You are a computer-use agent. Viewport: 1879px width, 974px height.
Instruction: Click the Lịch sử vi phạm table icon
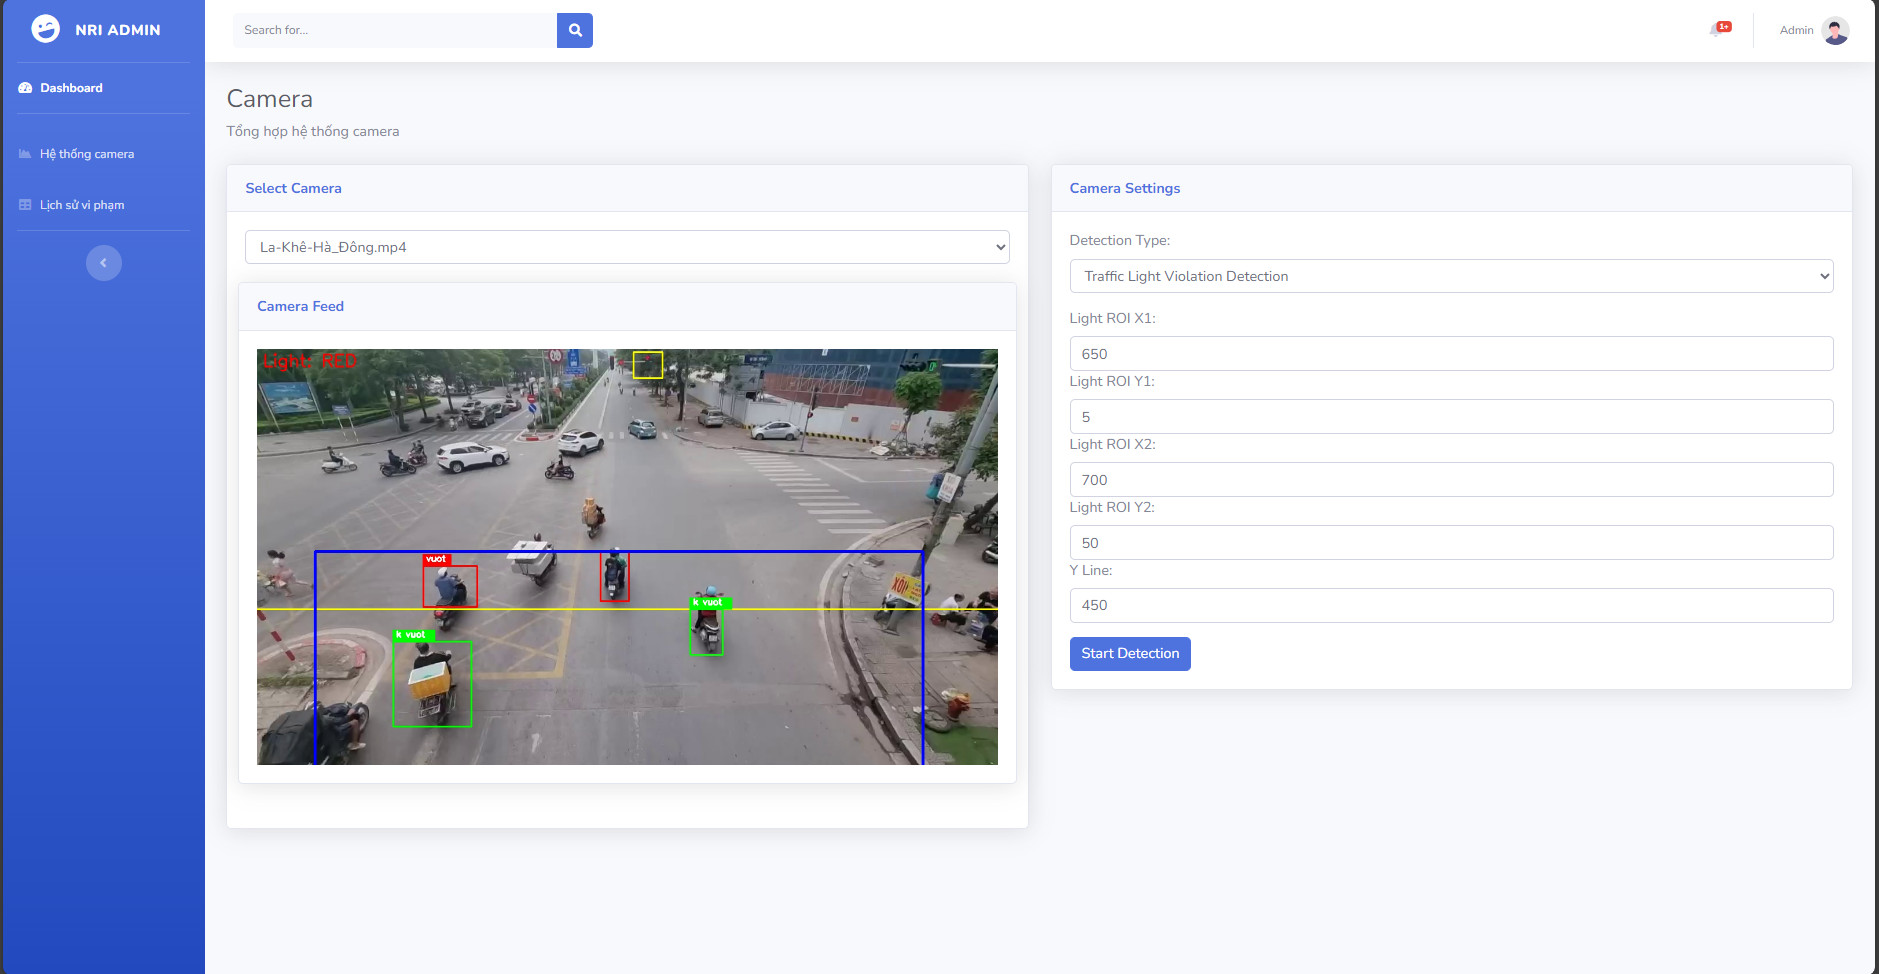click(x=25, y=205)
